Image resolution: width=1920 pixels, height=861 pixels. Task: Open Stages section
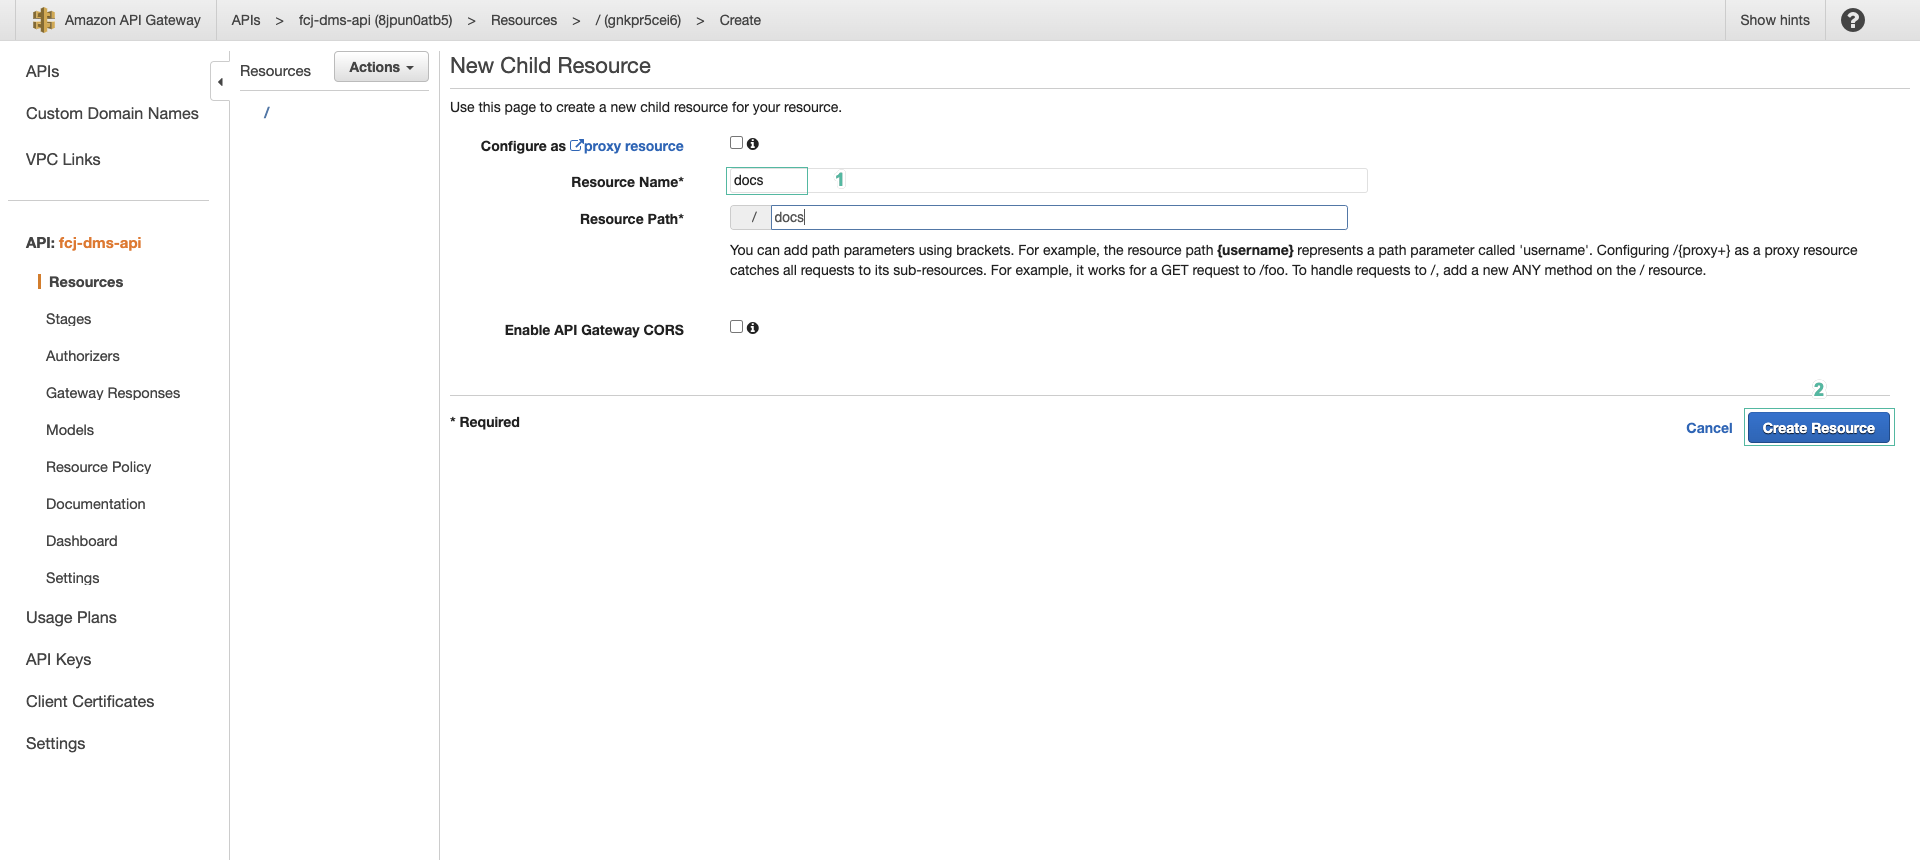click(69, 319)
